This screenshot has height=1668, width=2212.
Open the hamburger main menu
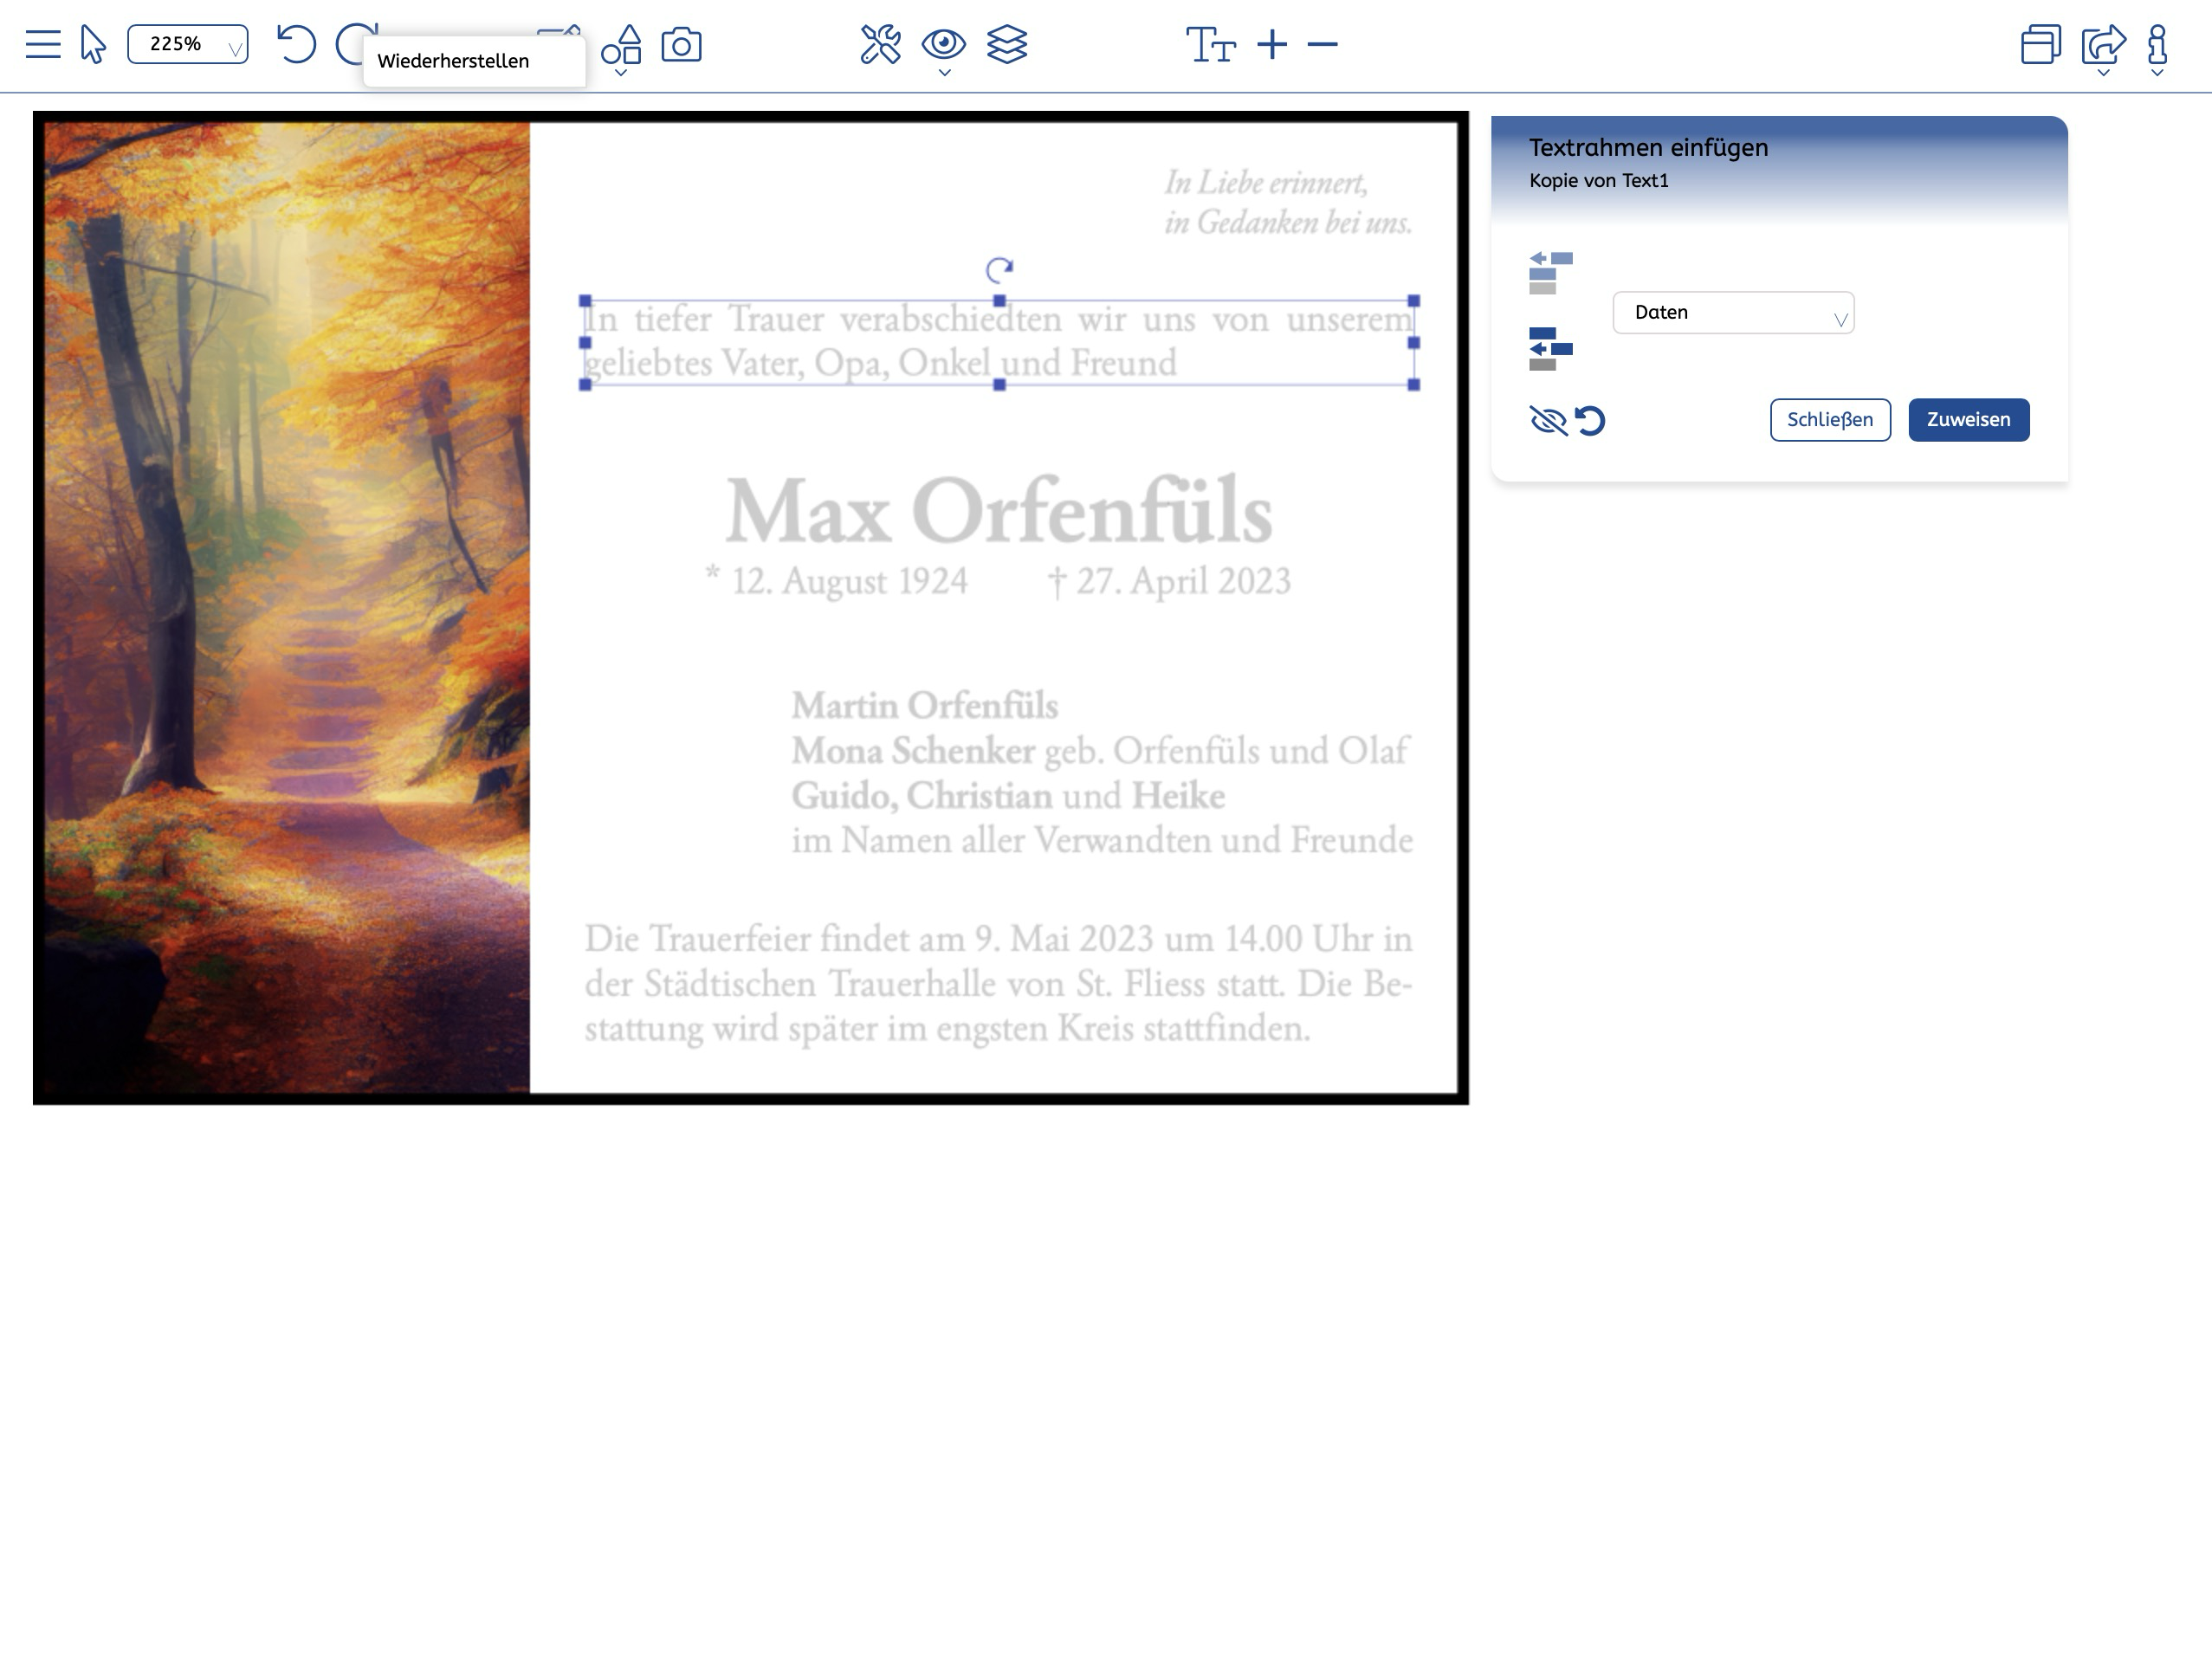point(43,45)
